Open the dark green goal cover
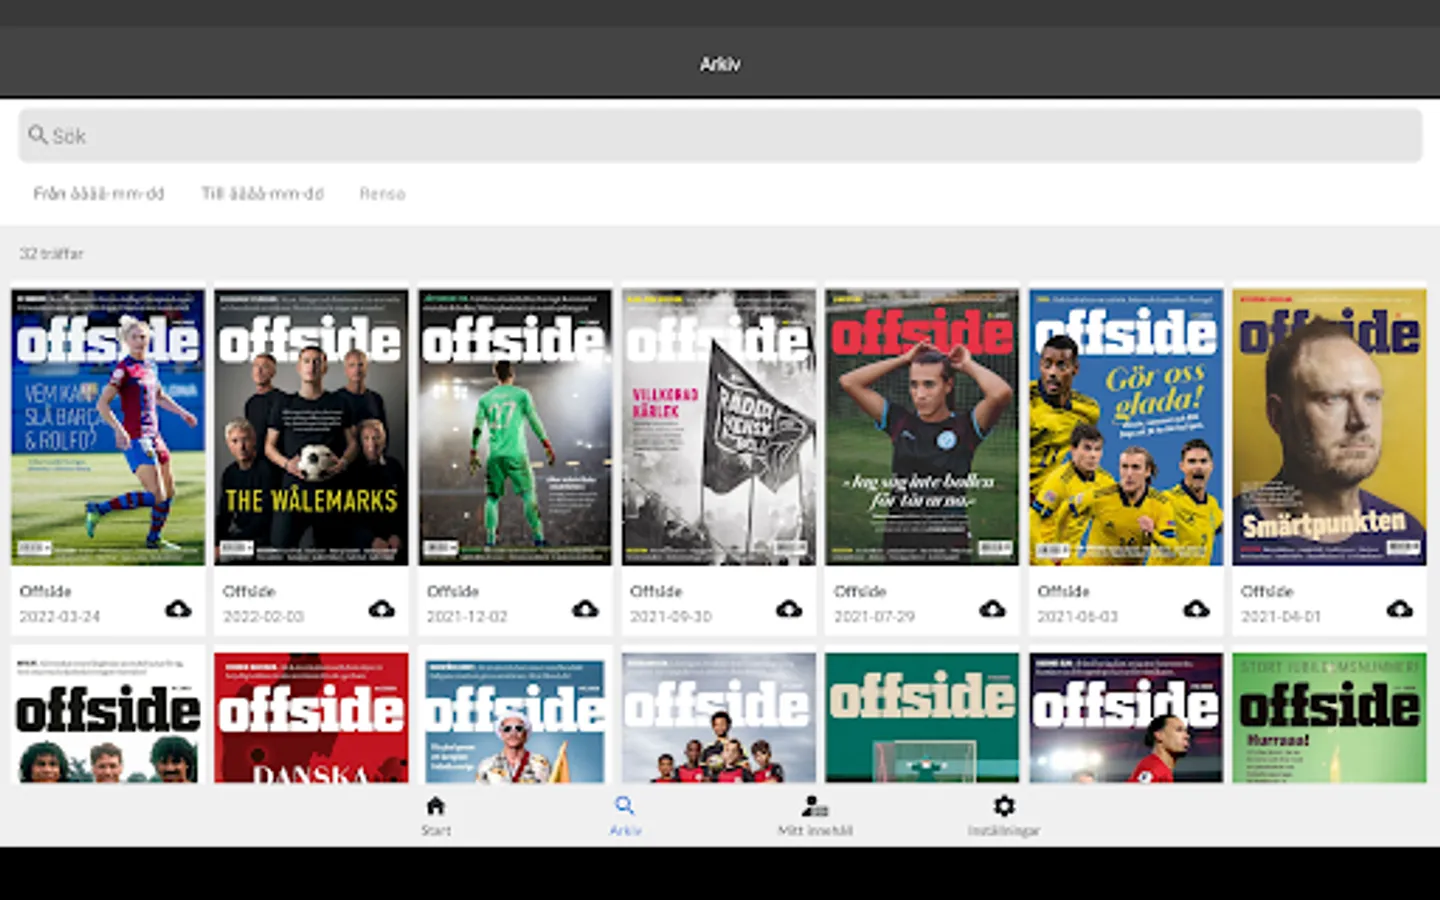 pos(922,718)
